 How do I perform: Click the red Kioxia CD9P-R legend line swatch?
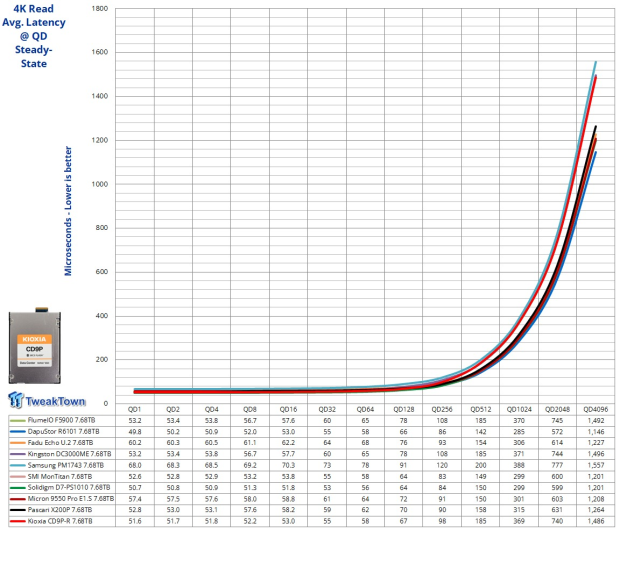(x=18, y=521)
